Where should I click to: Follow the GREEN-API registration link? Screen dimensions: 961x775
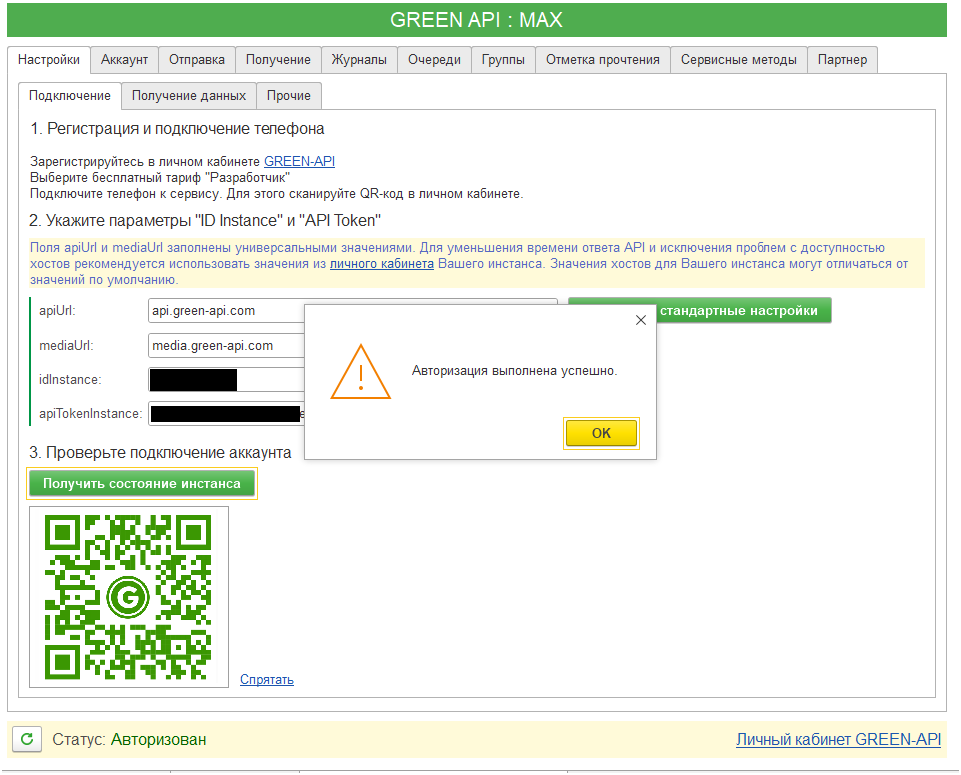point(299,161)
